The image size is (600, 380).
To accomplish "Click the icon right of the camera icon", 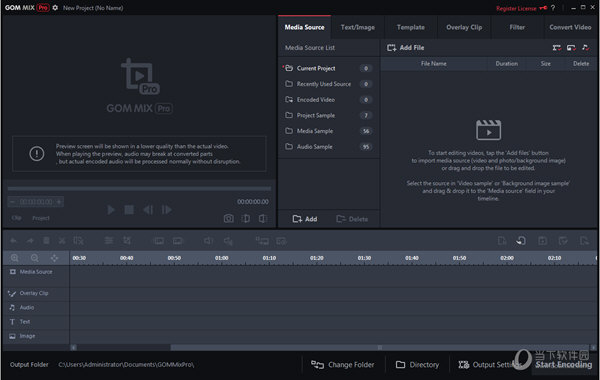I will [246, 219].
